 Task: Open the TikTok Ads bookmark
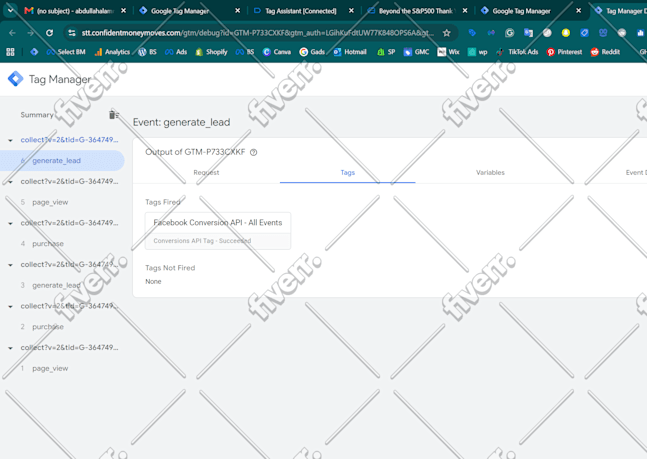517,52
